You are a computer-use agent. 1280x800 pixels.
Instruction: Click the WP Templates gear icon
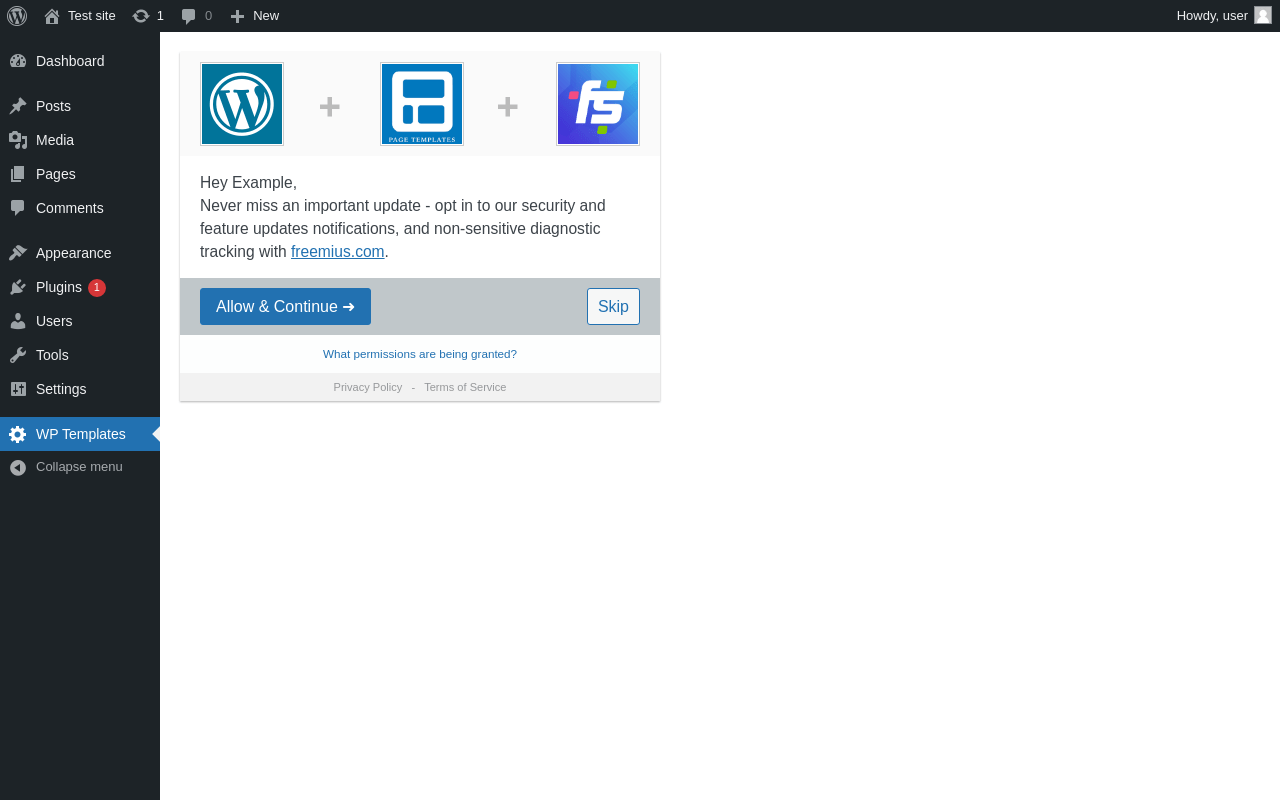[18, 434]
